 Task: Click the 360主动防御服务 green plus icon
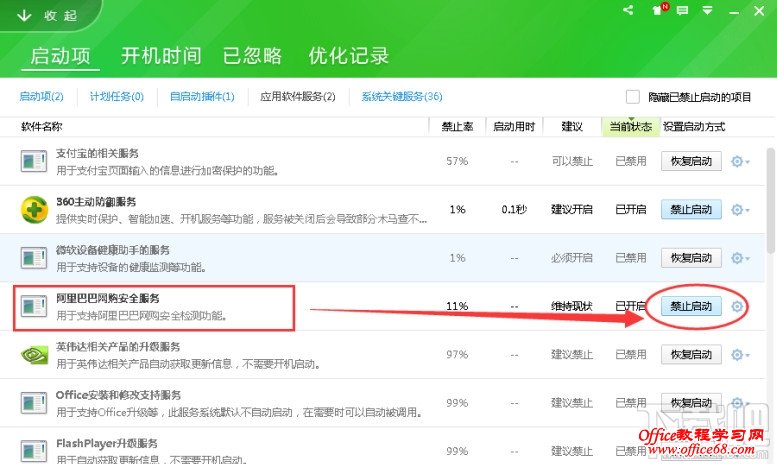click(x=34, y=210)
